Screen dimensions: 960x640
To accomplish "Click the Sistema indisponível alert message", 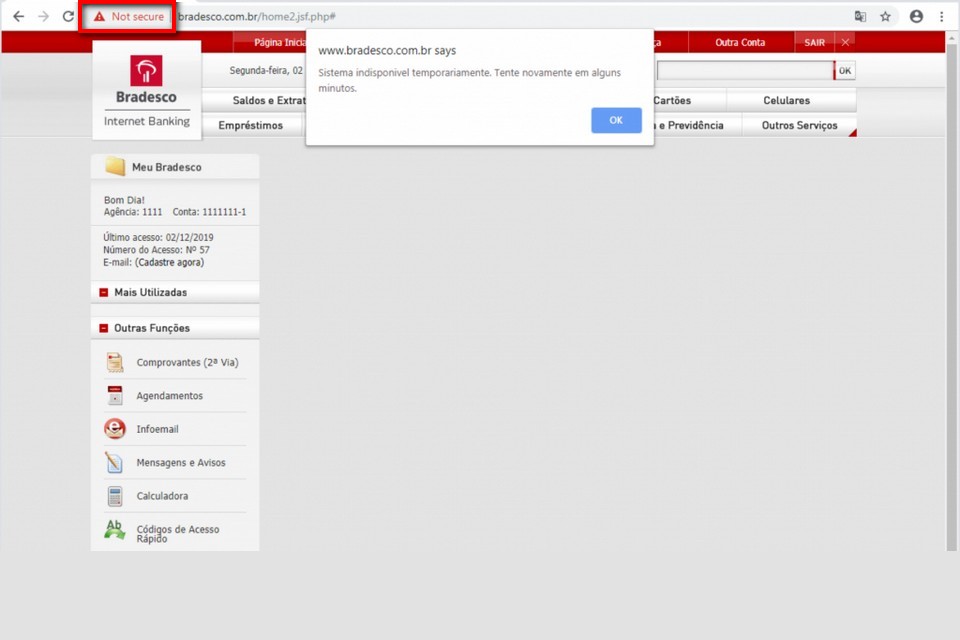I will click(470, 80).
